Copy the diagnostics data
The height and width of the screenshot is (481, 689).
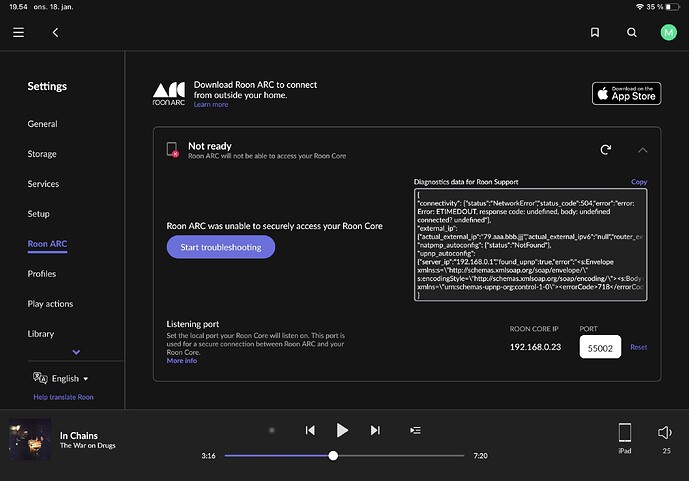(x=639, y=182)
